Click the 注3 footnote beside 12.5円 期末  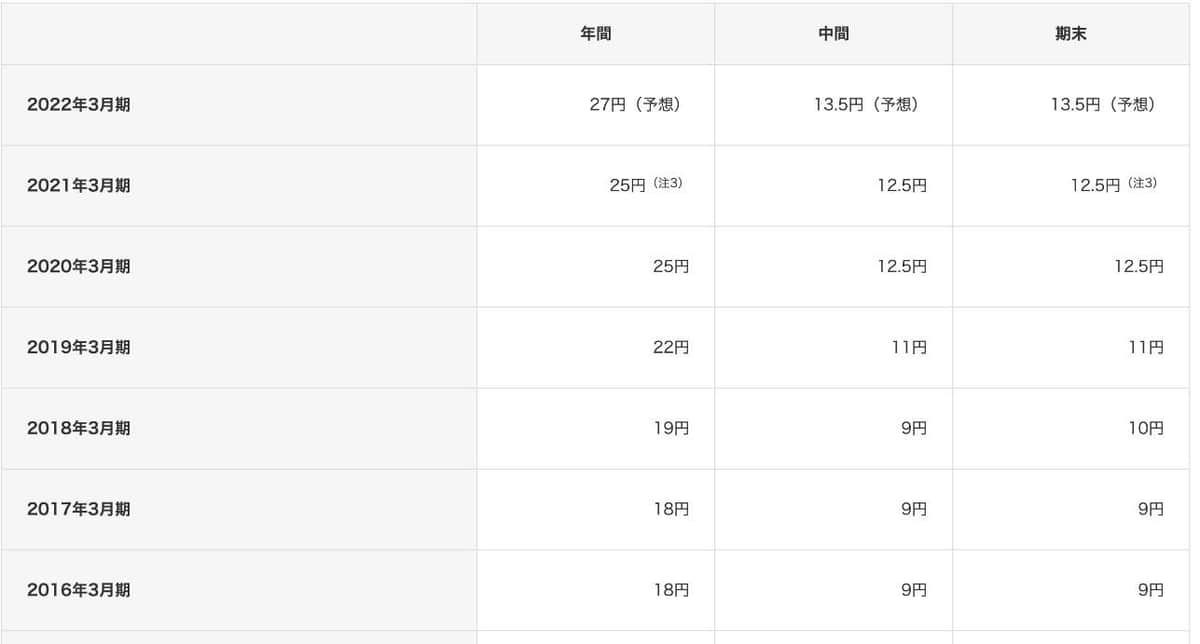pyautogui.click(x=1142, y=184)
